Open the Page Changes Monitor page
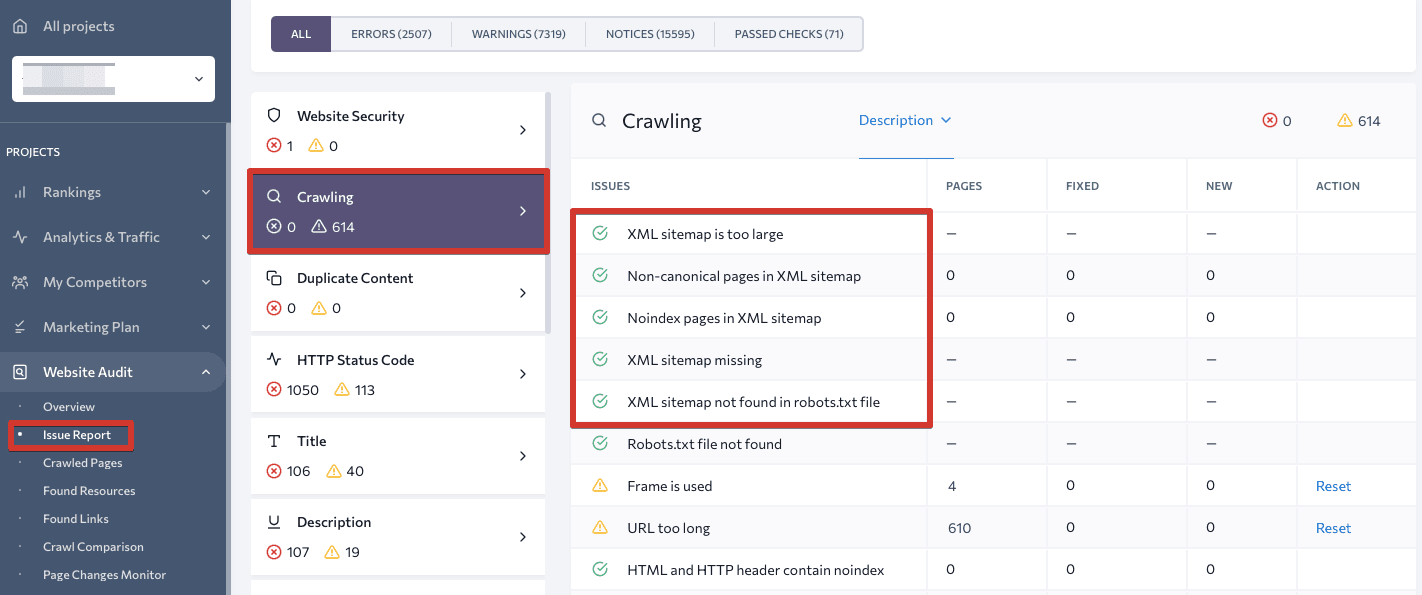Image resolution: width=1422 pixels, height=595 pixels. click(x=104, y=575)
